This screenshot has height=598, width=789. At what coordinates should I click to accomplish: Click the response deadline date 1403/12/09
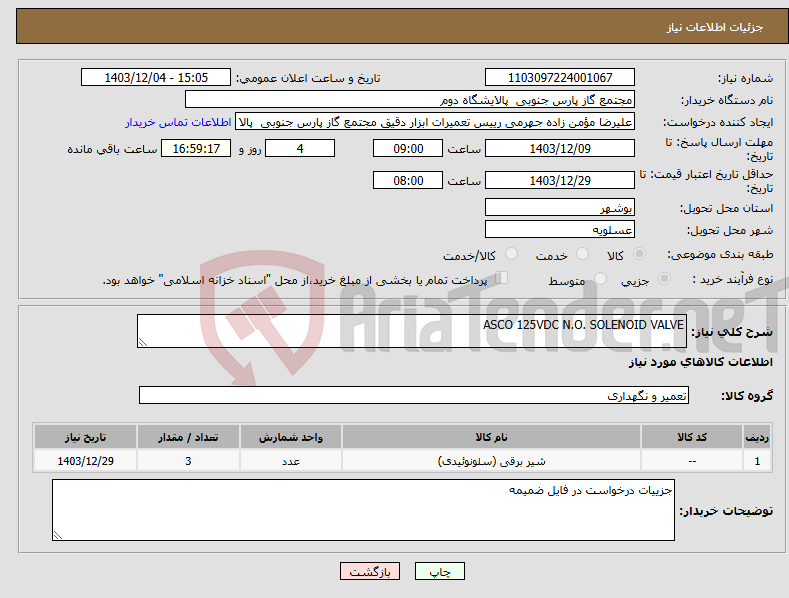560,148
